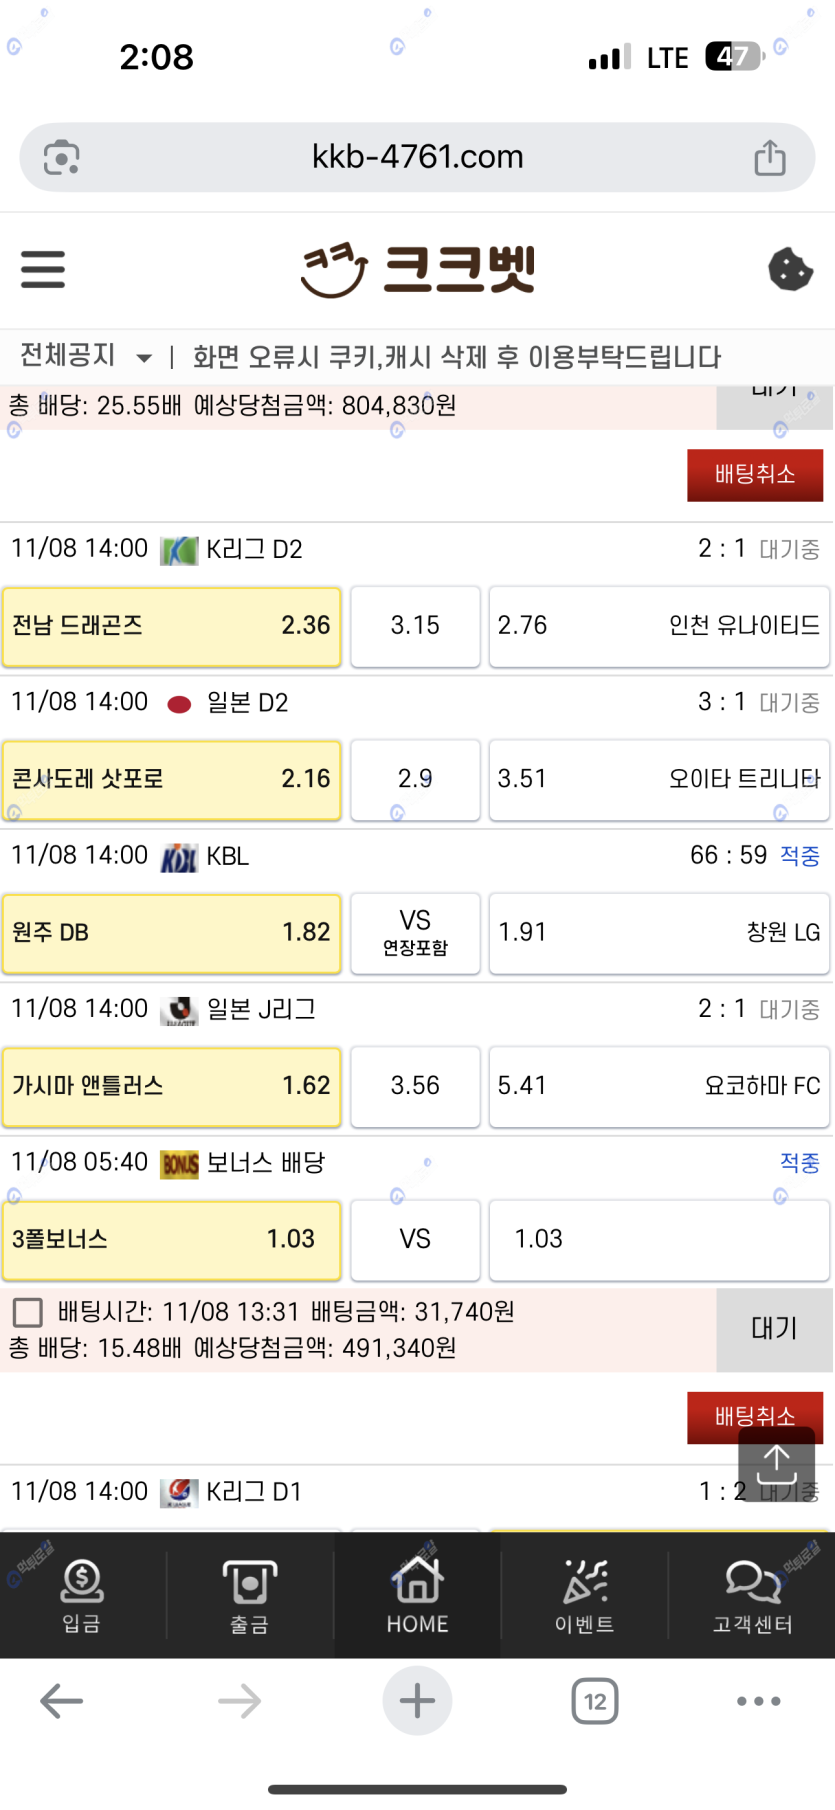The height and width of the screenshot is (1810, 835).
Task: Tap the browser share icon
Action: pyautogui.click(x=769, y=158)
